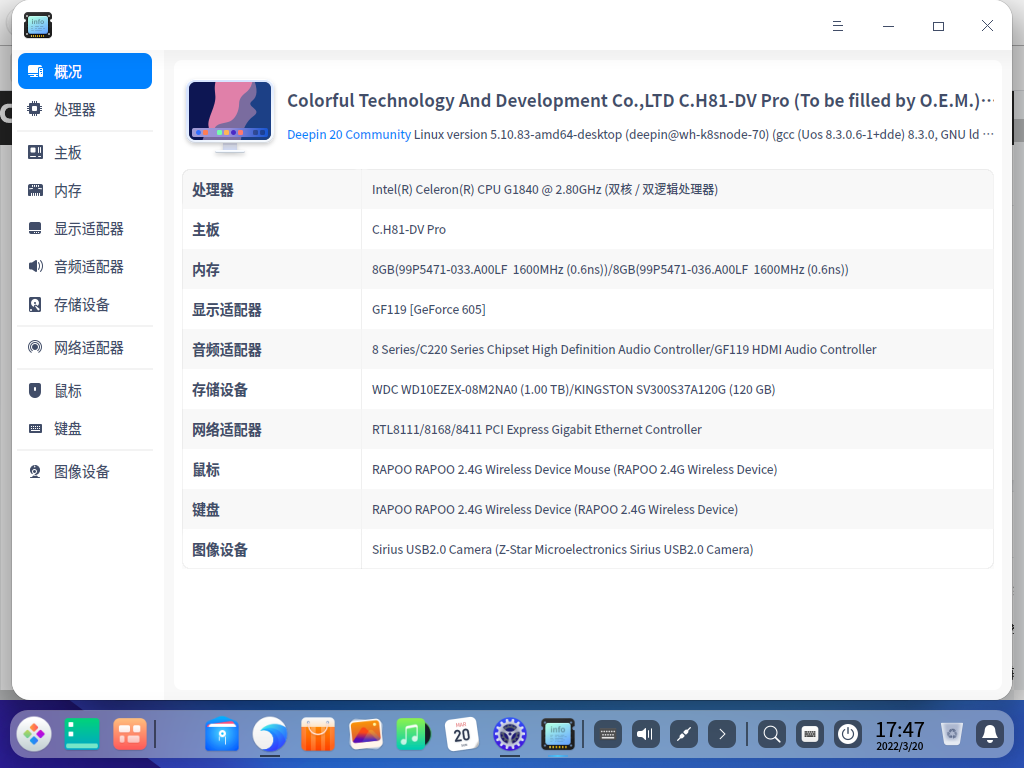Viewport: 1024px width, 768px height.
Task: Click the WDC WD10EZEX storage value
Action: click(x=573, y=390)
